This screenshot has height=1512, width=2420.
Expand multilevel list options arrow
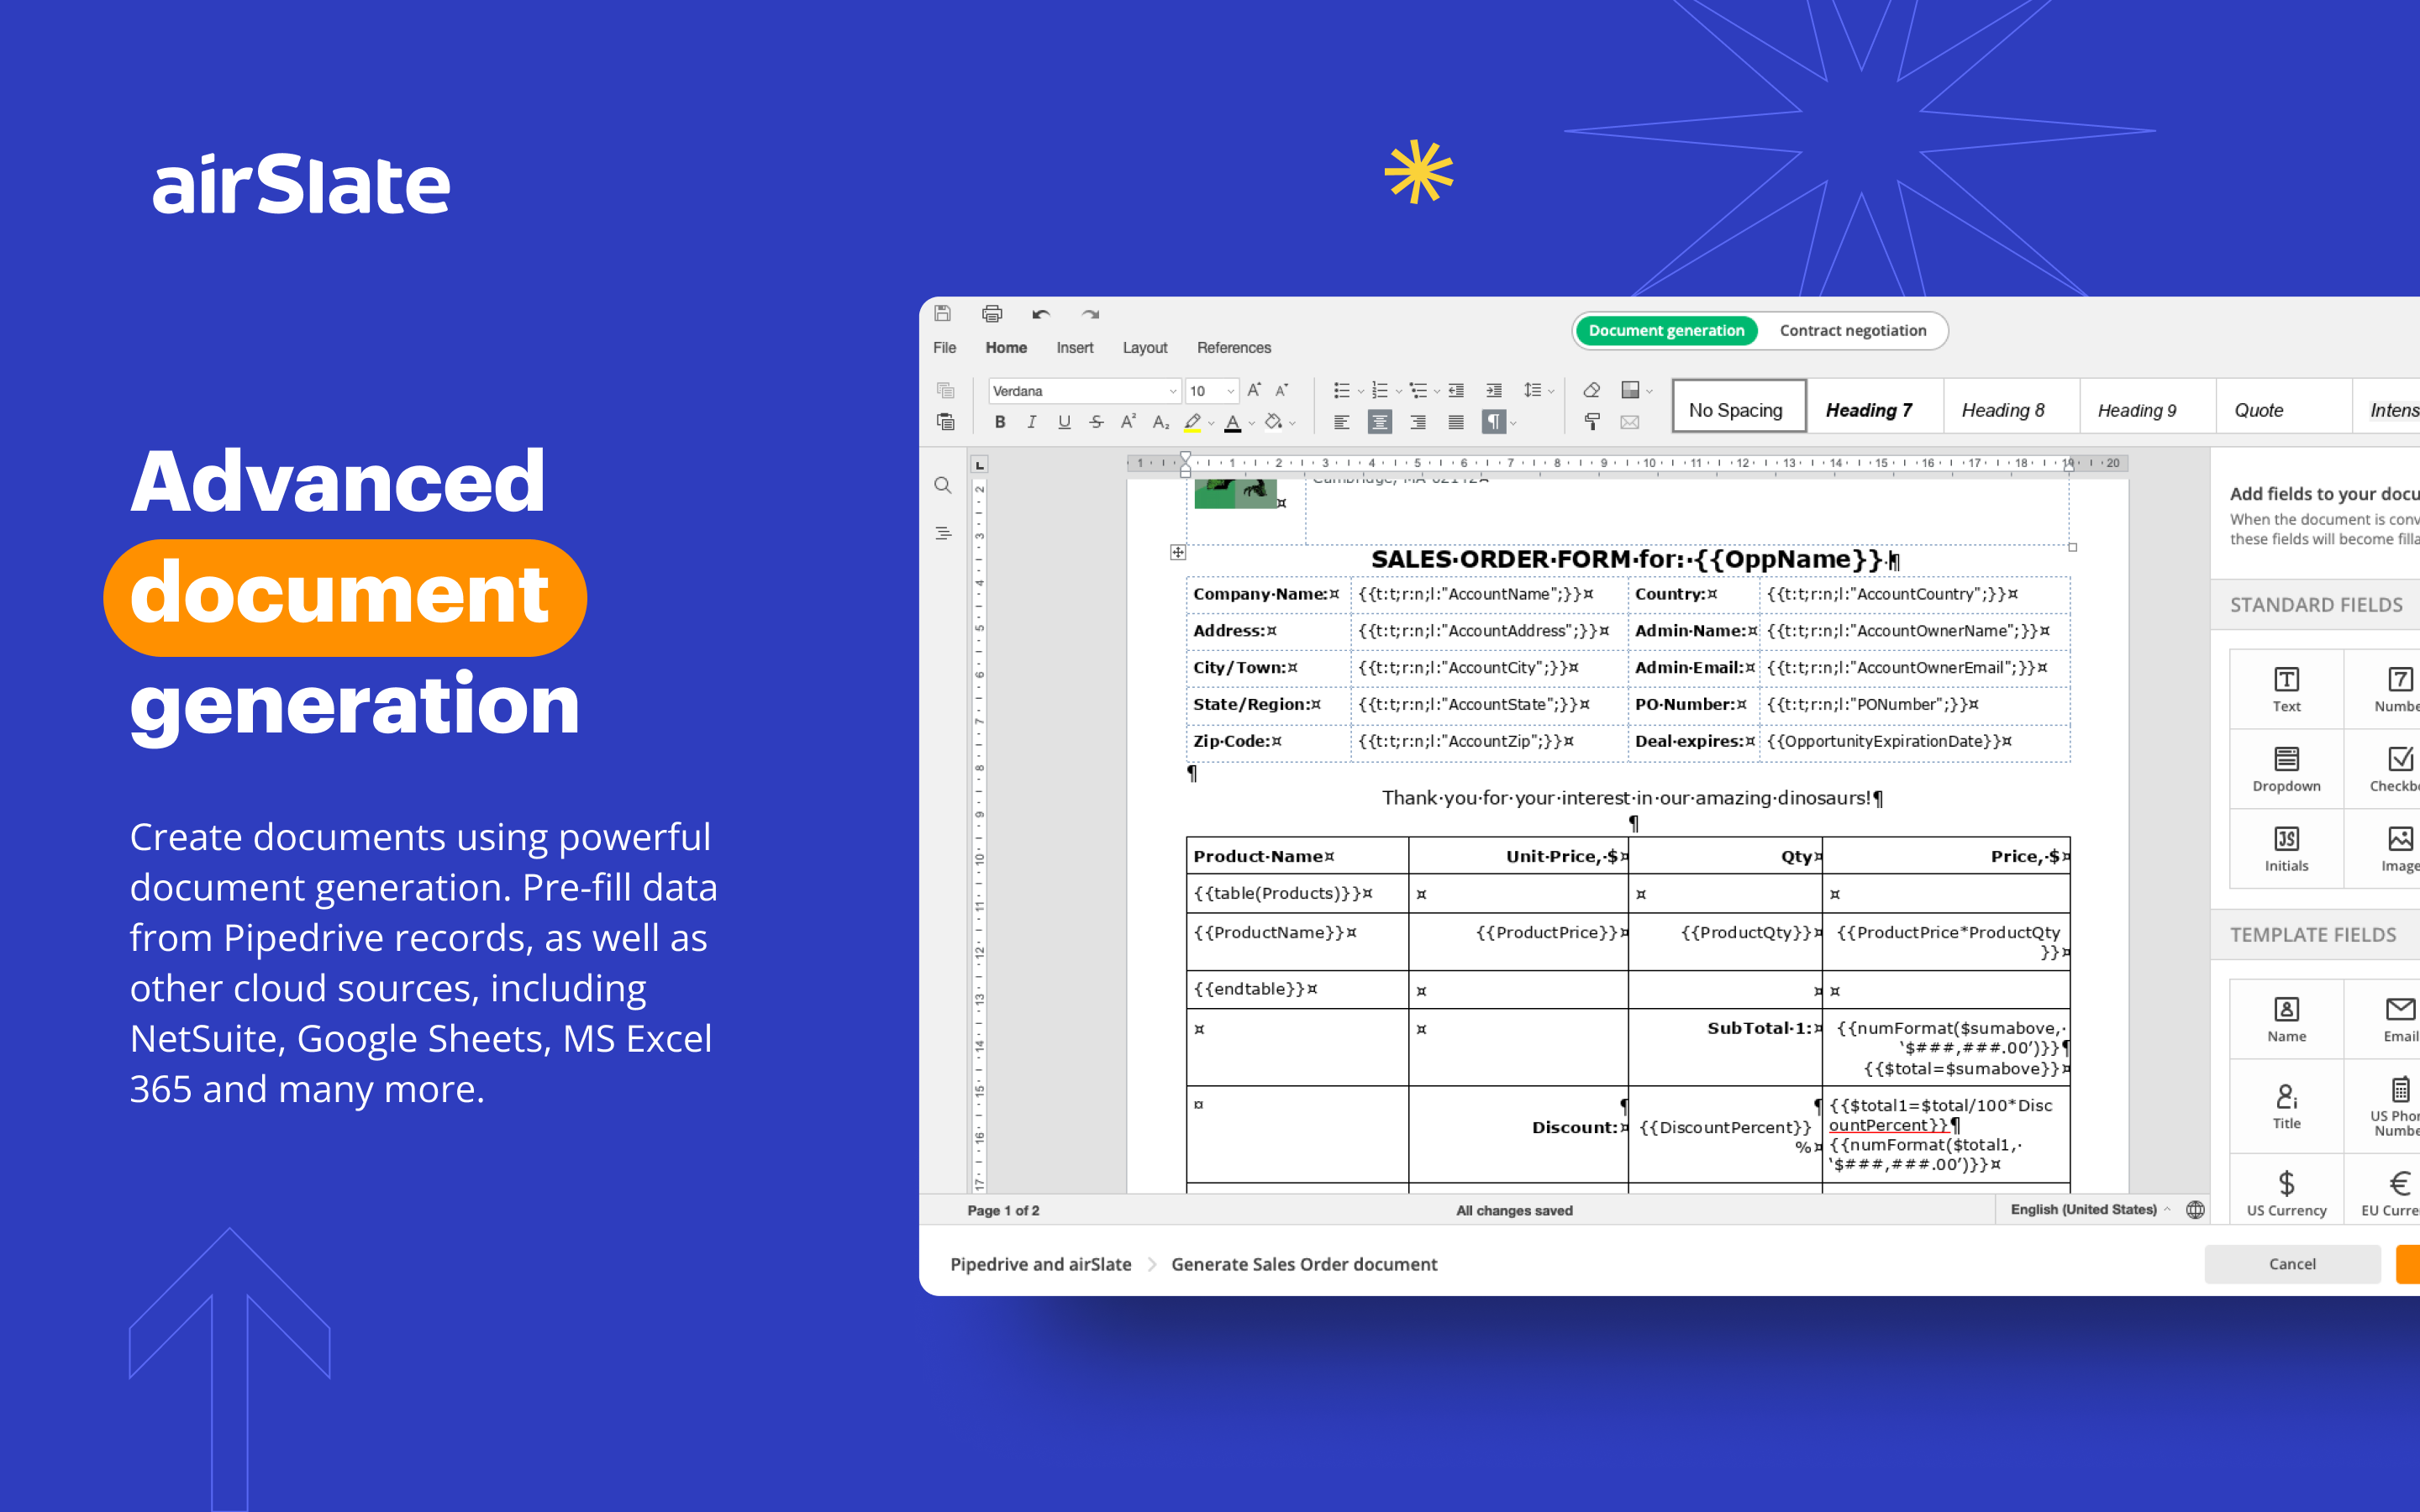1436,391
